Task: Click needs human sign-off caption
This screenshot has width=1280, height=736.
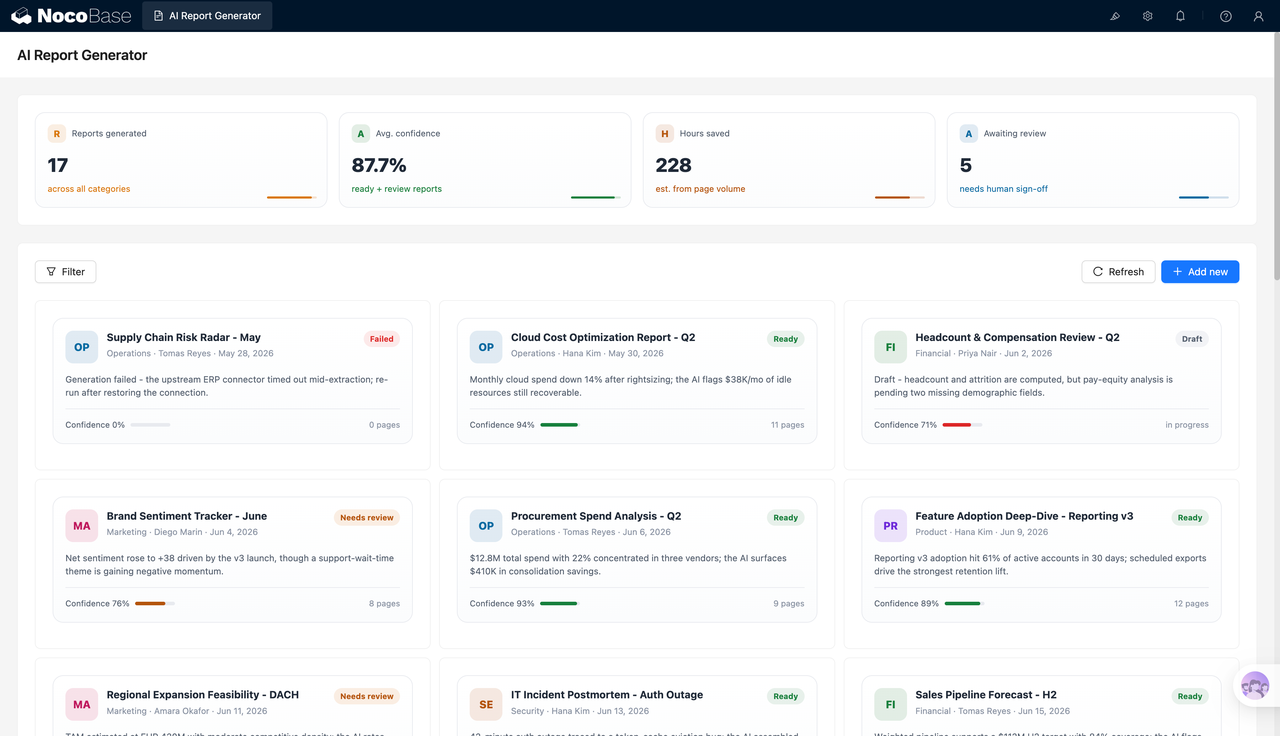Action: [1004, 189]
